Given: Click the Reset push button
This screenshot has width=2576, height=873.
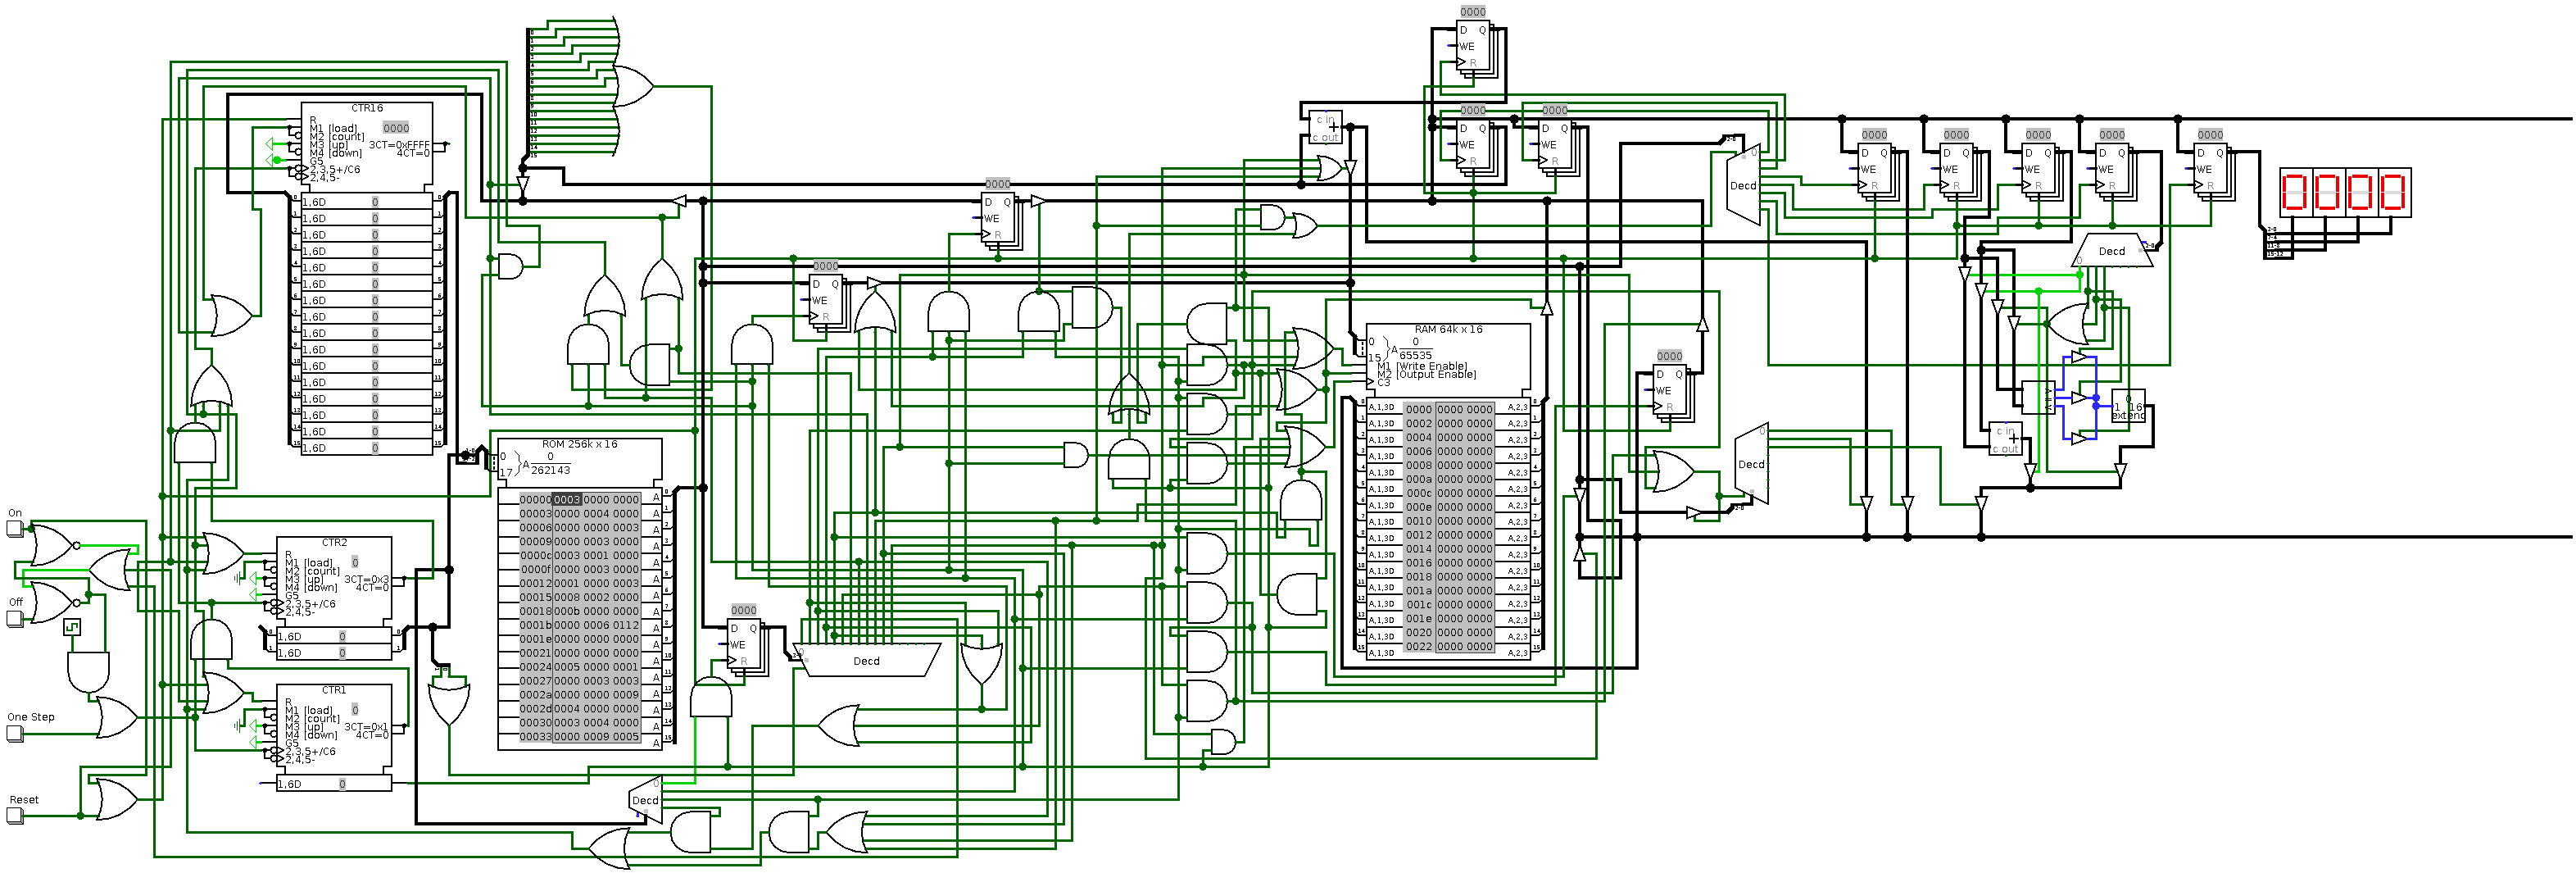Looking at the screenshot, I should (x=15, y=815).
